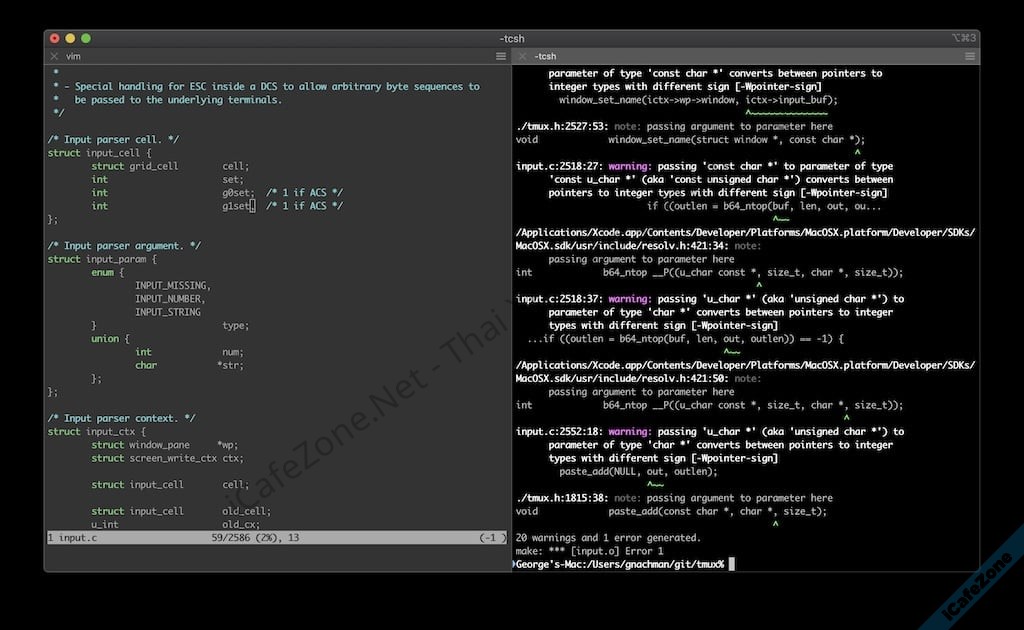Minimize the window with the yellow button
Viewport: 1024px width, 630px height.
tap(70, 38)
